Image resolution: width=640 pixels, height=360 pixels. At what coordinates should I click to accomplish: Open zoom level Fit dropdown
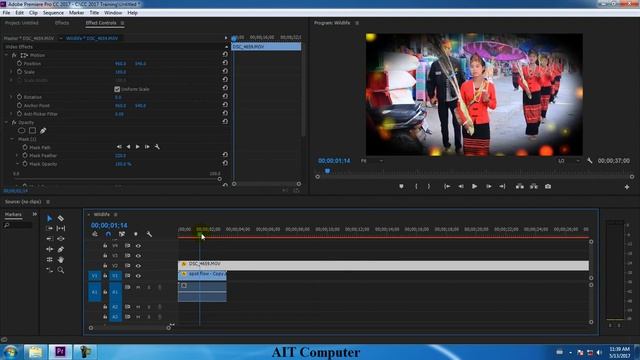click(x=372, y=161)
